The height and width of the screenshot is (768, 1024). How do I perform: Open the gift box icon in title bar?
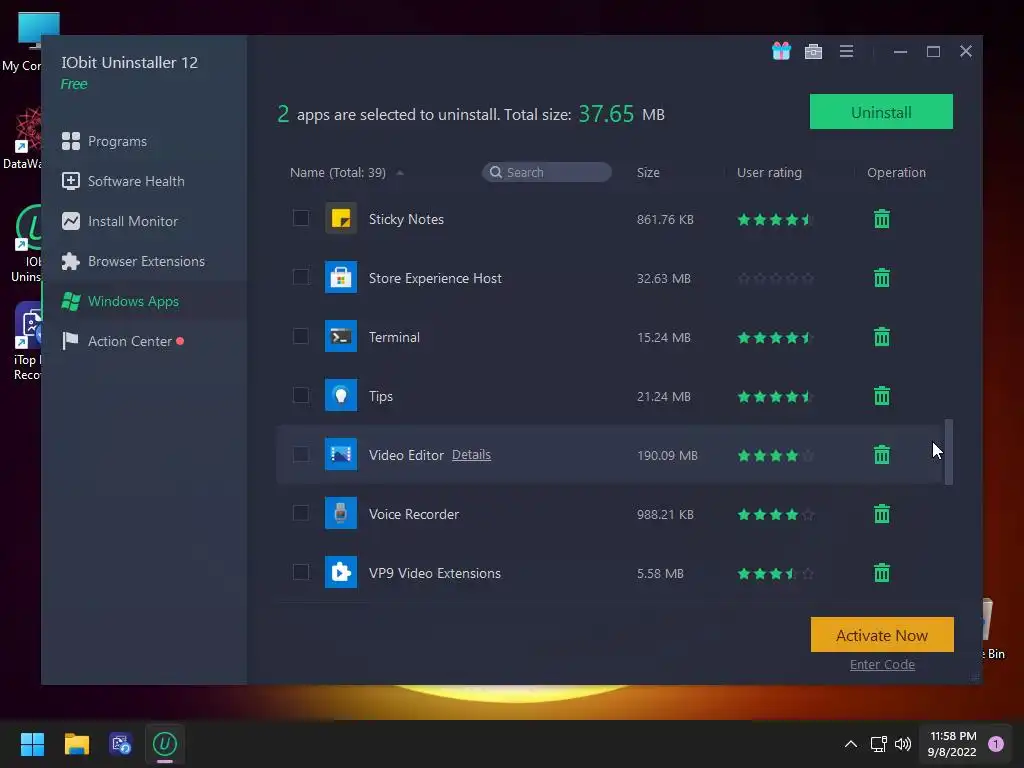click(x=781, y=51)
